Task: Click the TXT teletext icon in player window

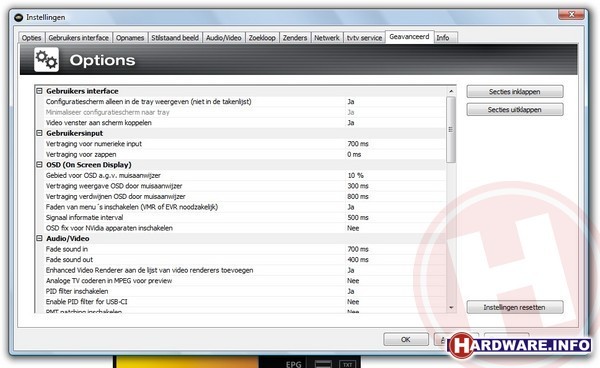Action: [x=347, y=364]
